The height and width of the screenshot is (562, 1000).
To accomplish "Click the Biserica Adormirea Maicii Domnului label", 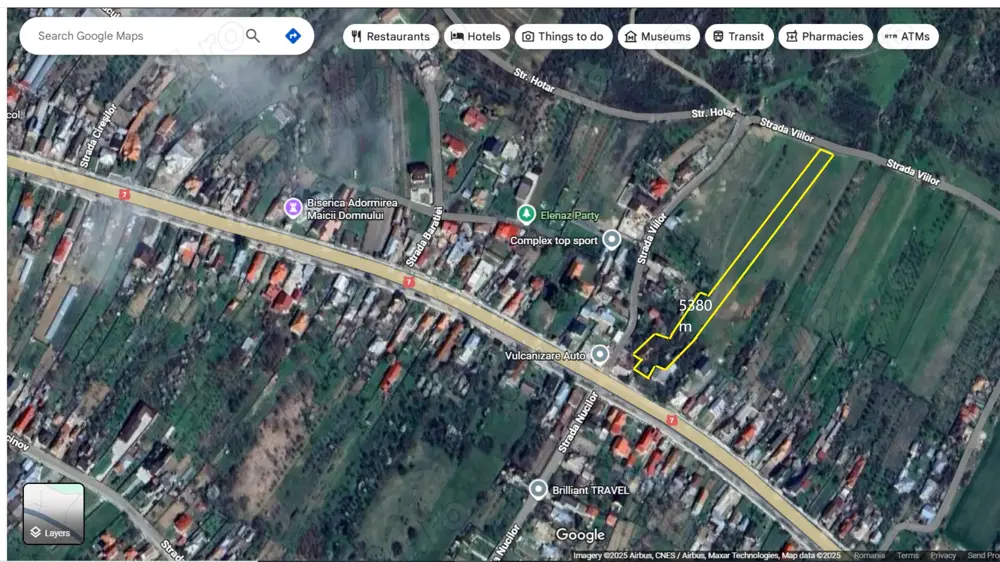I will (x=352, y=209).
